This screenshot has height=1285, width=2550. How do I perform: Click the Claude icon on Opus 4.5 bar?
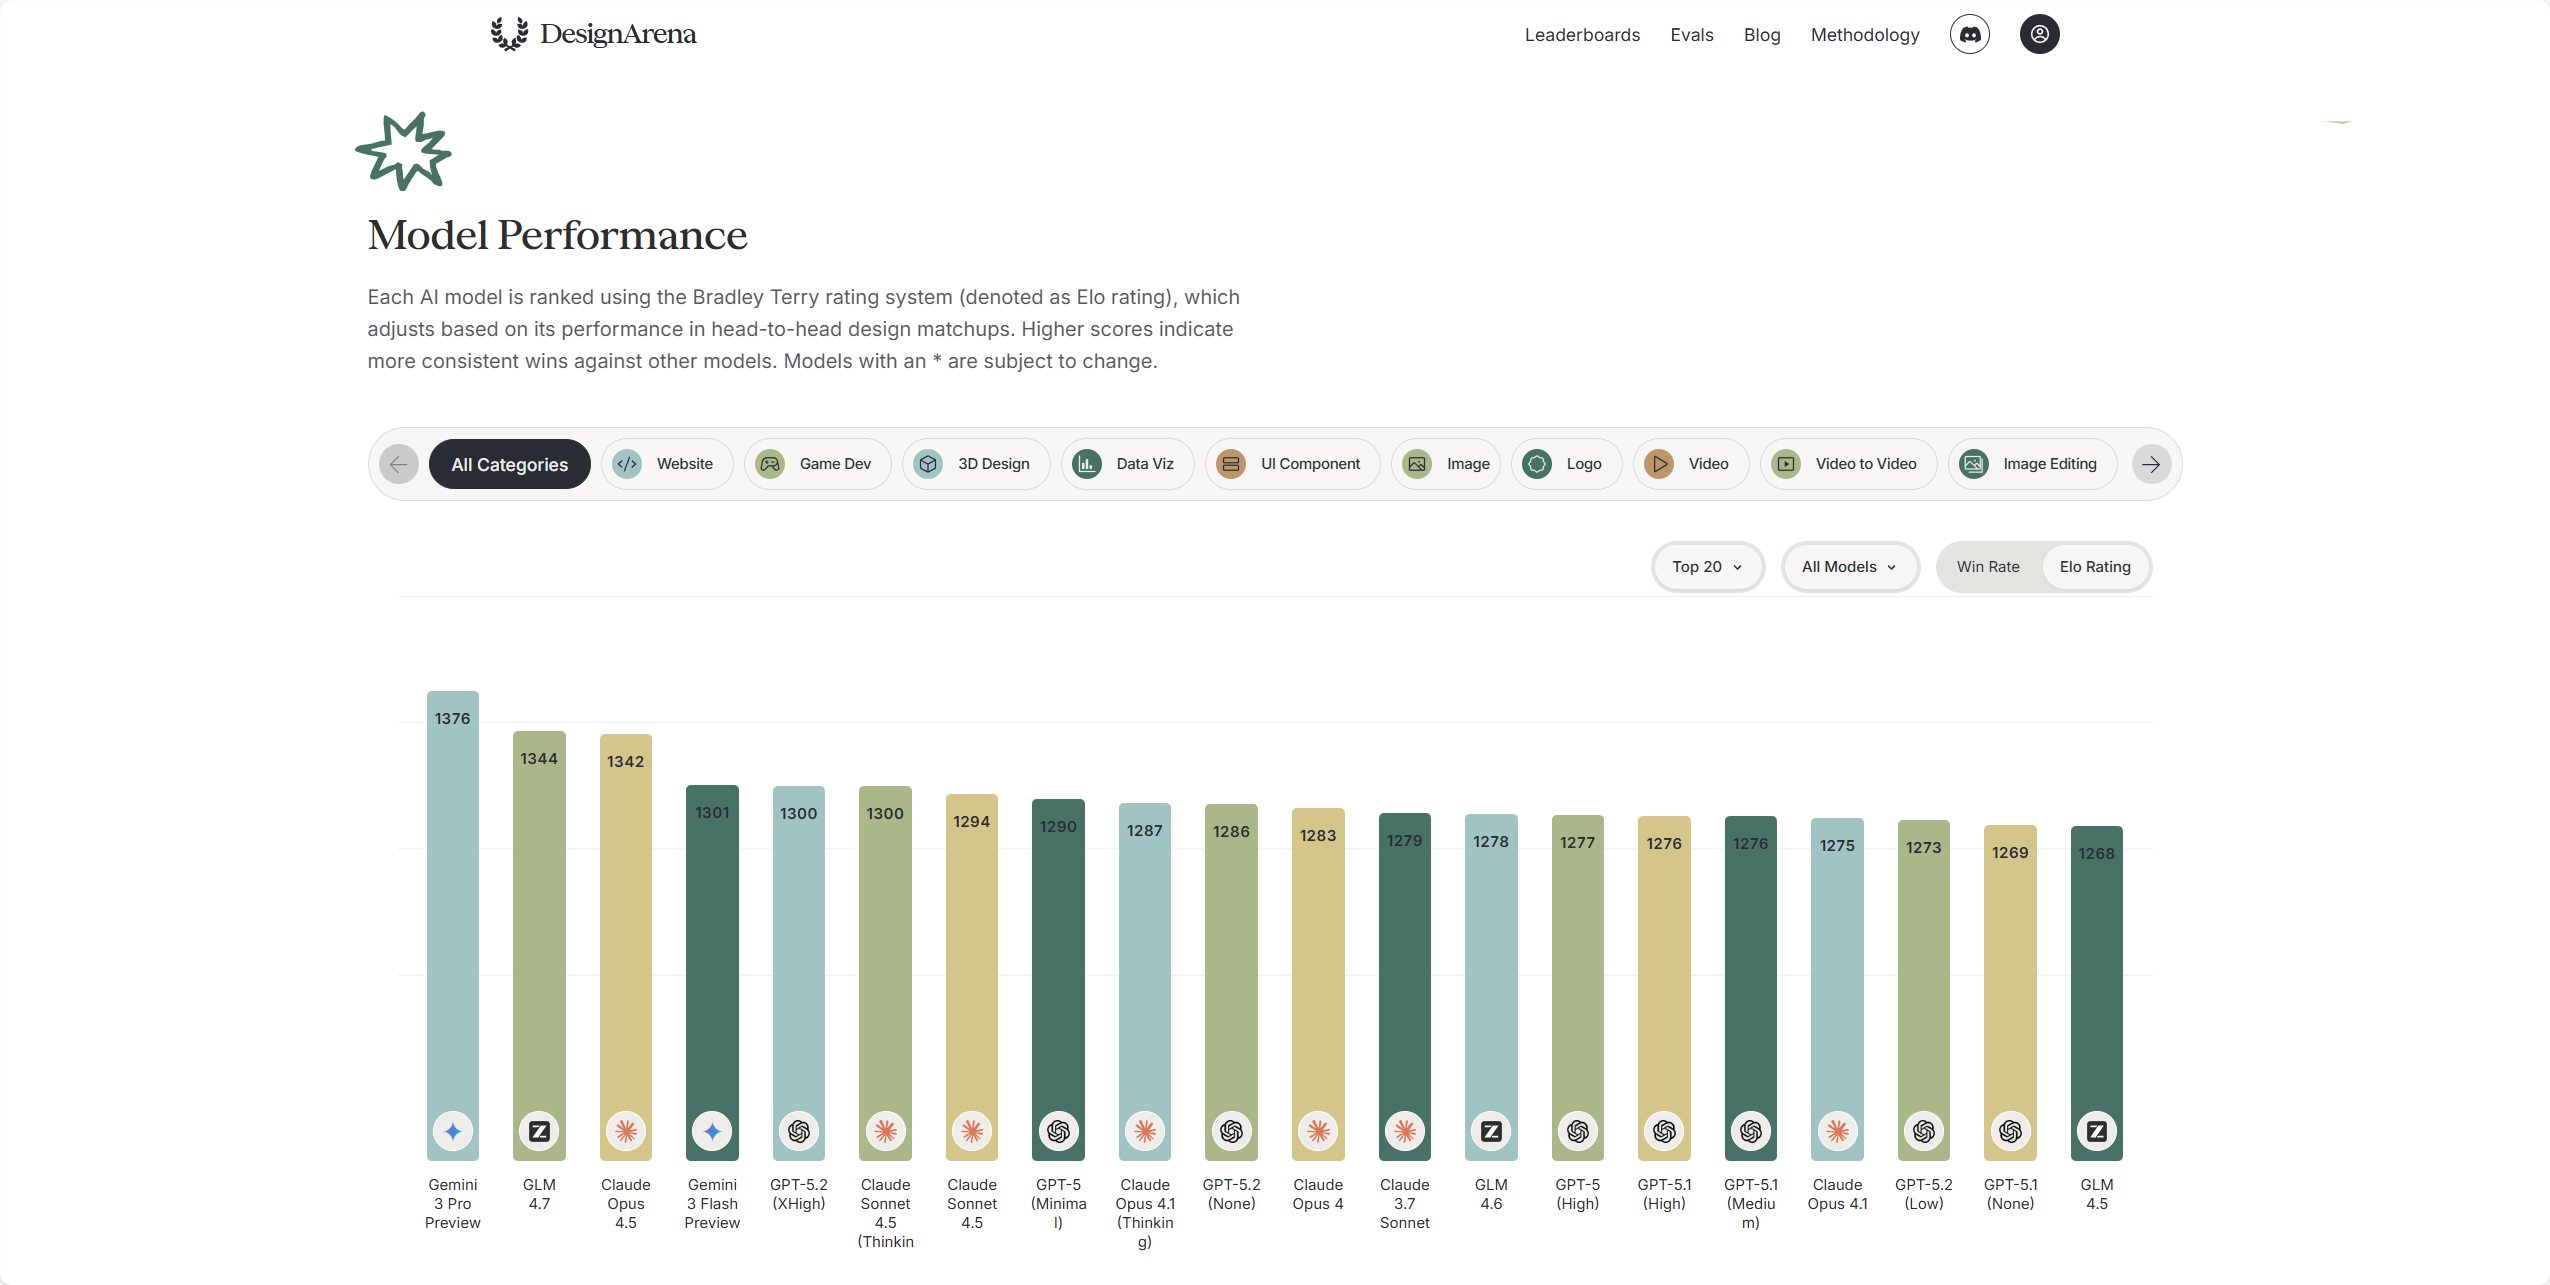tap(626, 1131)
